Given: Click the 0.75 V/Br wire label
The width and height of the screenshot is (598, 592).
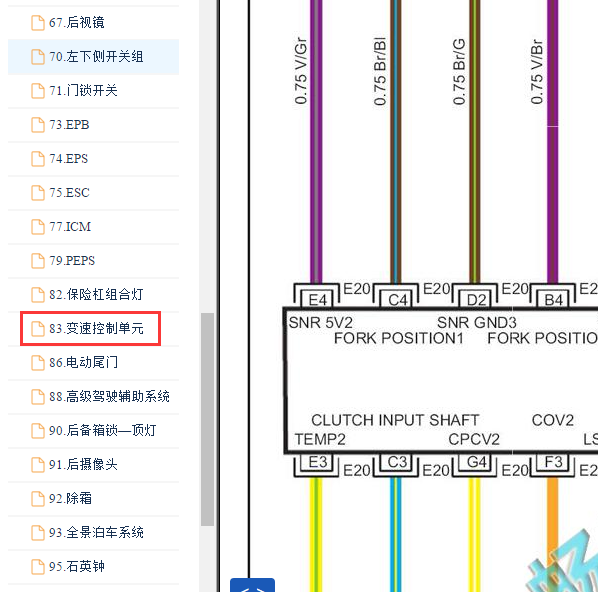Looking at the screenshot, I should point(537,72).
